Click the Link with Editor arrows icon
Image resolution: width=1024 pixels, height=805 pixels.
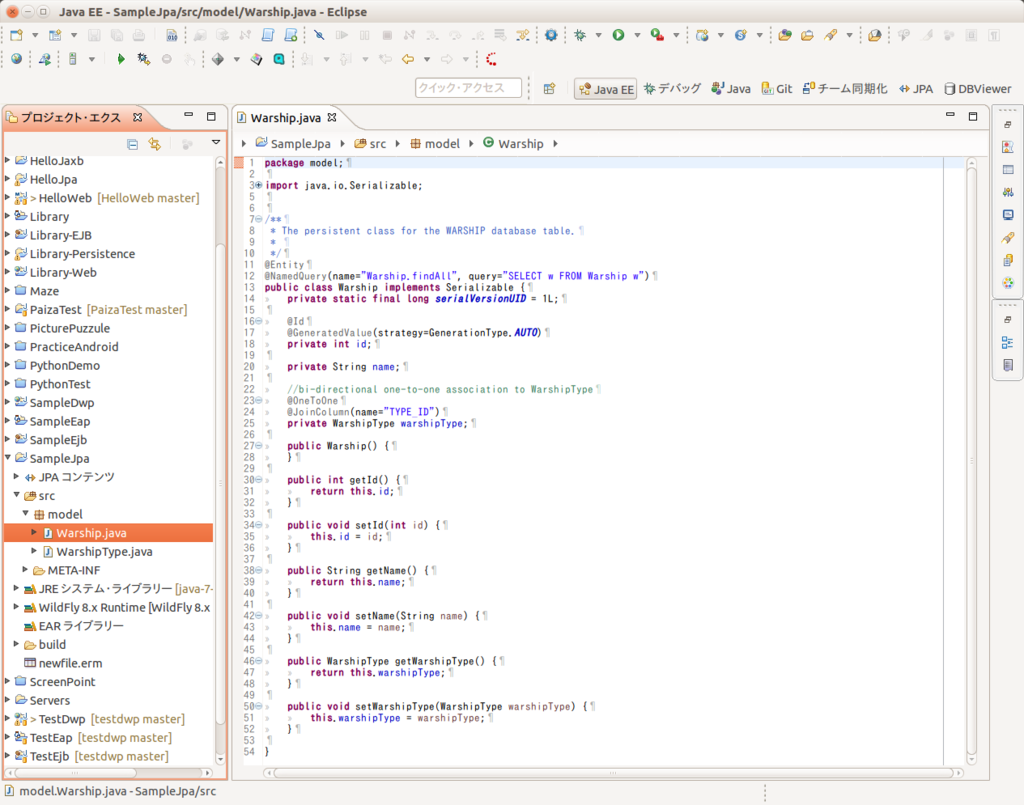pyautogui.click(x=154, y=144)
